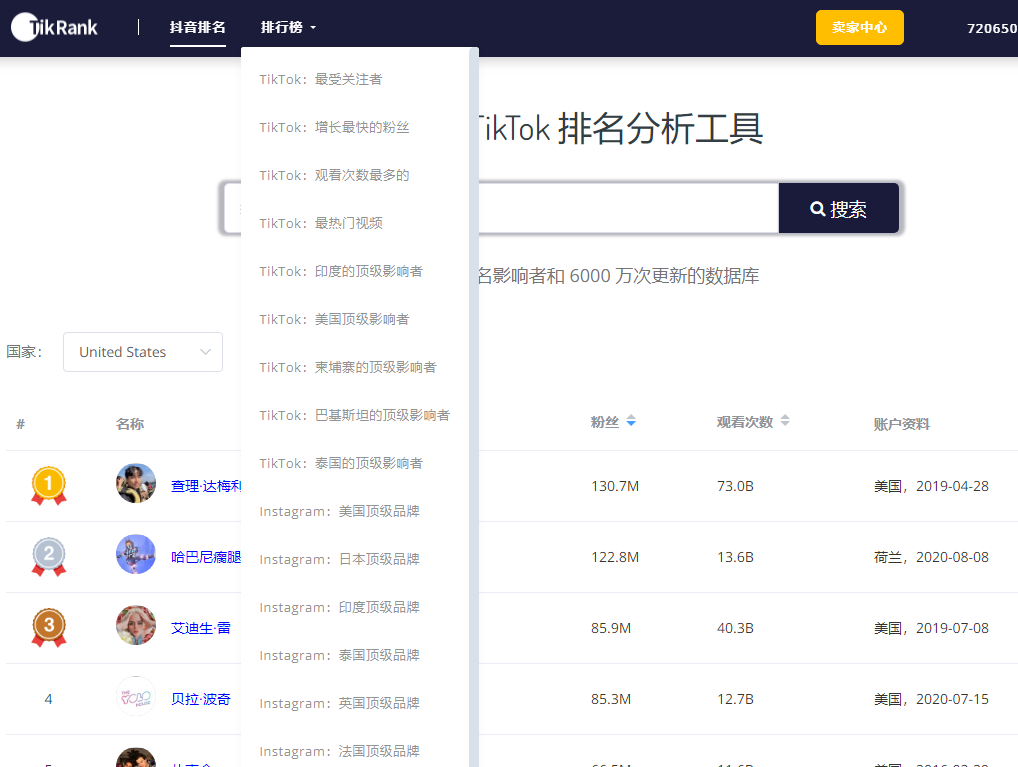The width and height of the screenshot is (1018, 767).
Task: Toggle sorting on 观看次数 column
Action: click(x=785, y=422)
